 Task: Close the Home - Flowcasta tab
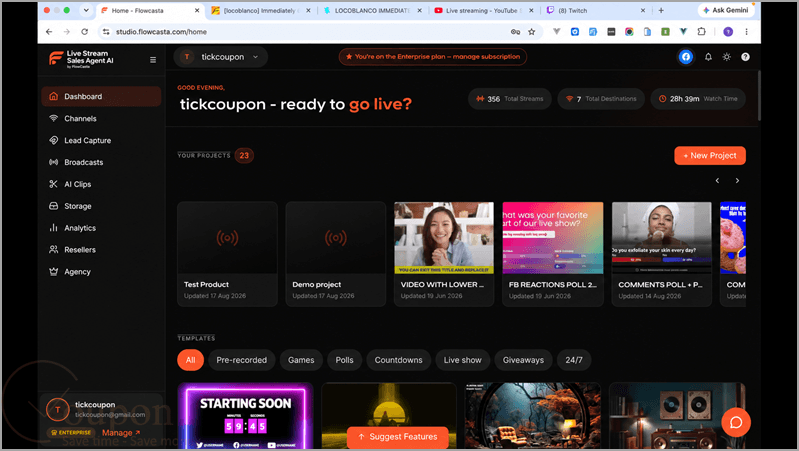[197, 10]
